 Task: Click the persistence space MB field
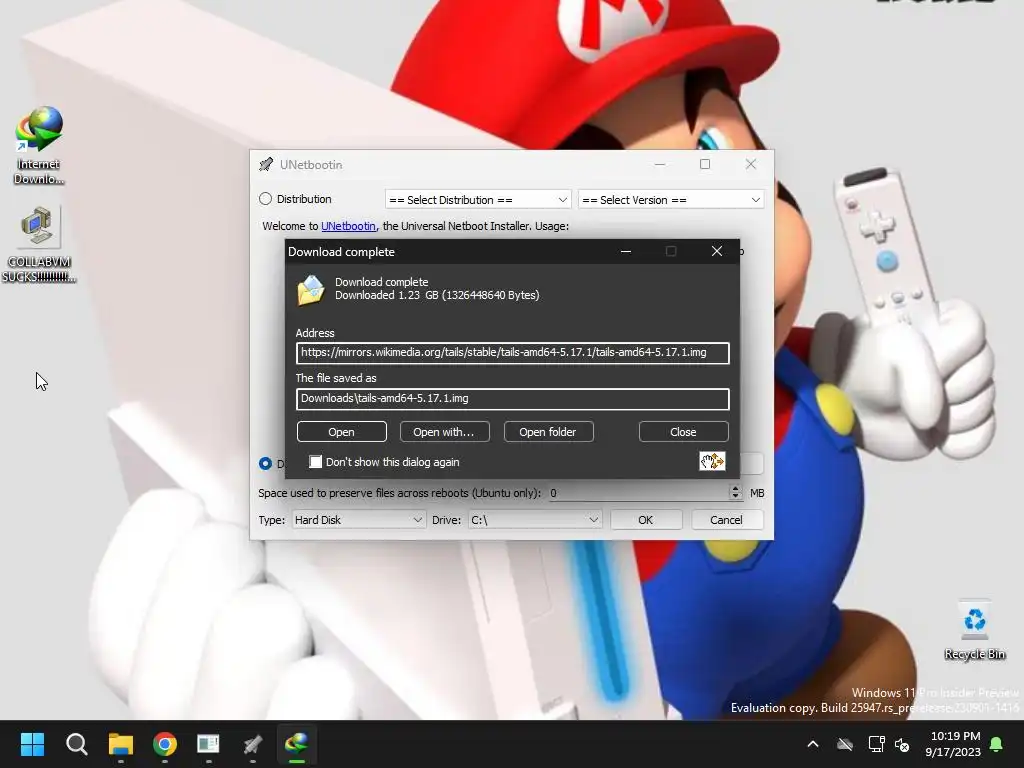(x=637, y=493)
